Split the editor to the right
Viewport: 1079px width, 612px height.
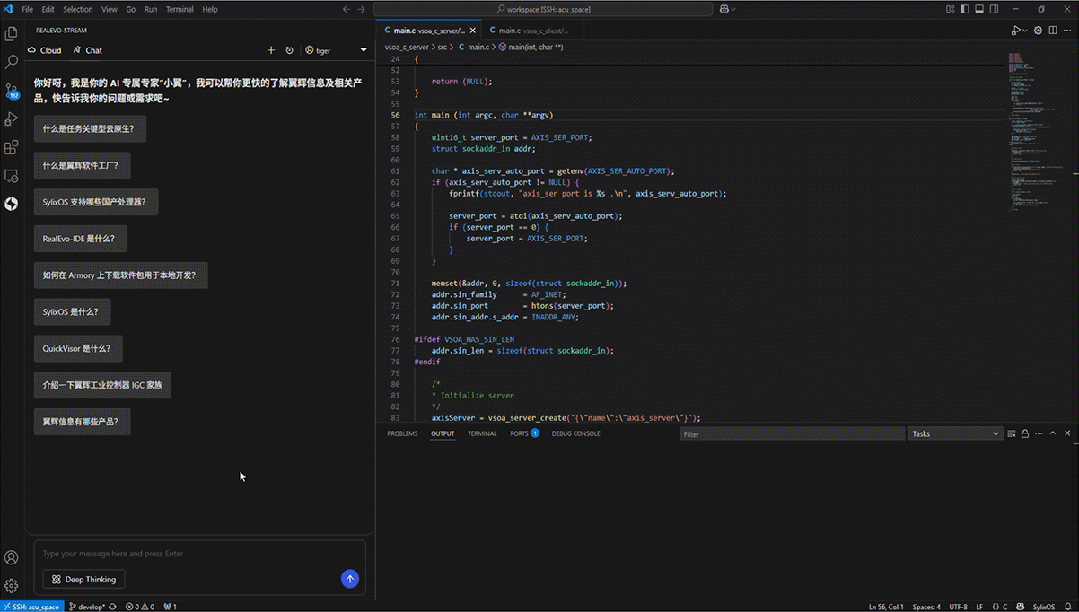pyautogui.click(x=1053, y=30)
